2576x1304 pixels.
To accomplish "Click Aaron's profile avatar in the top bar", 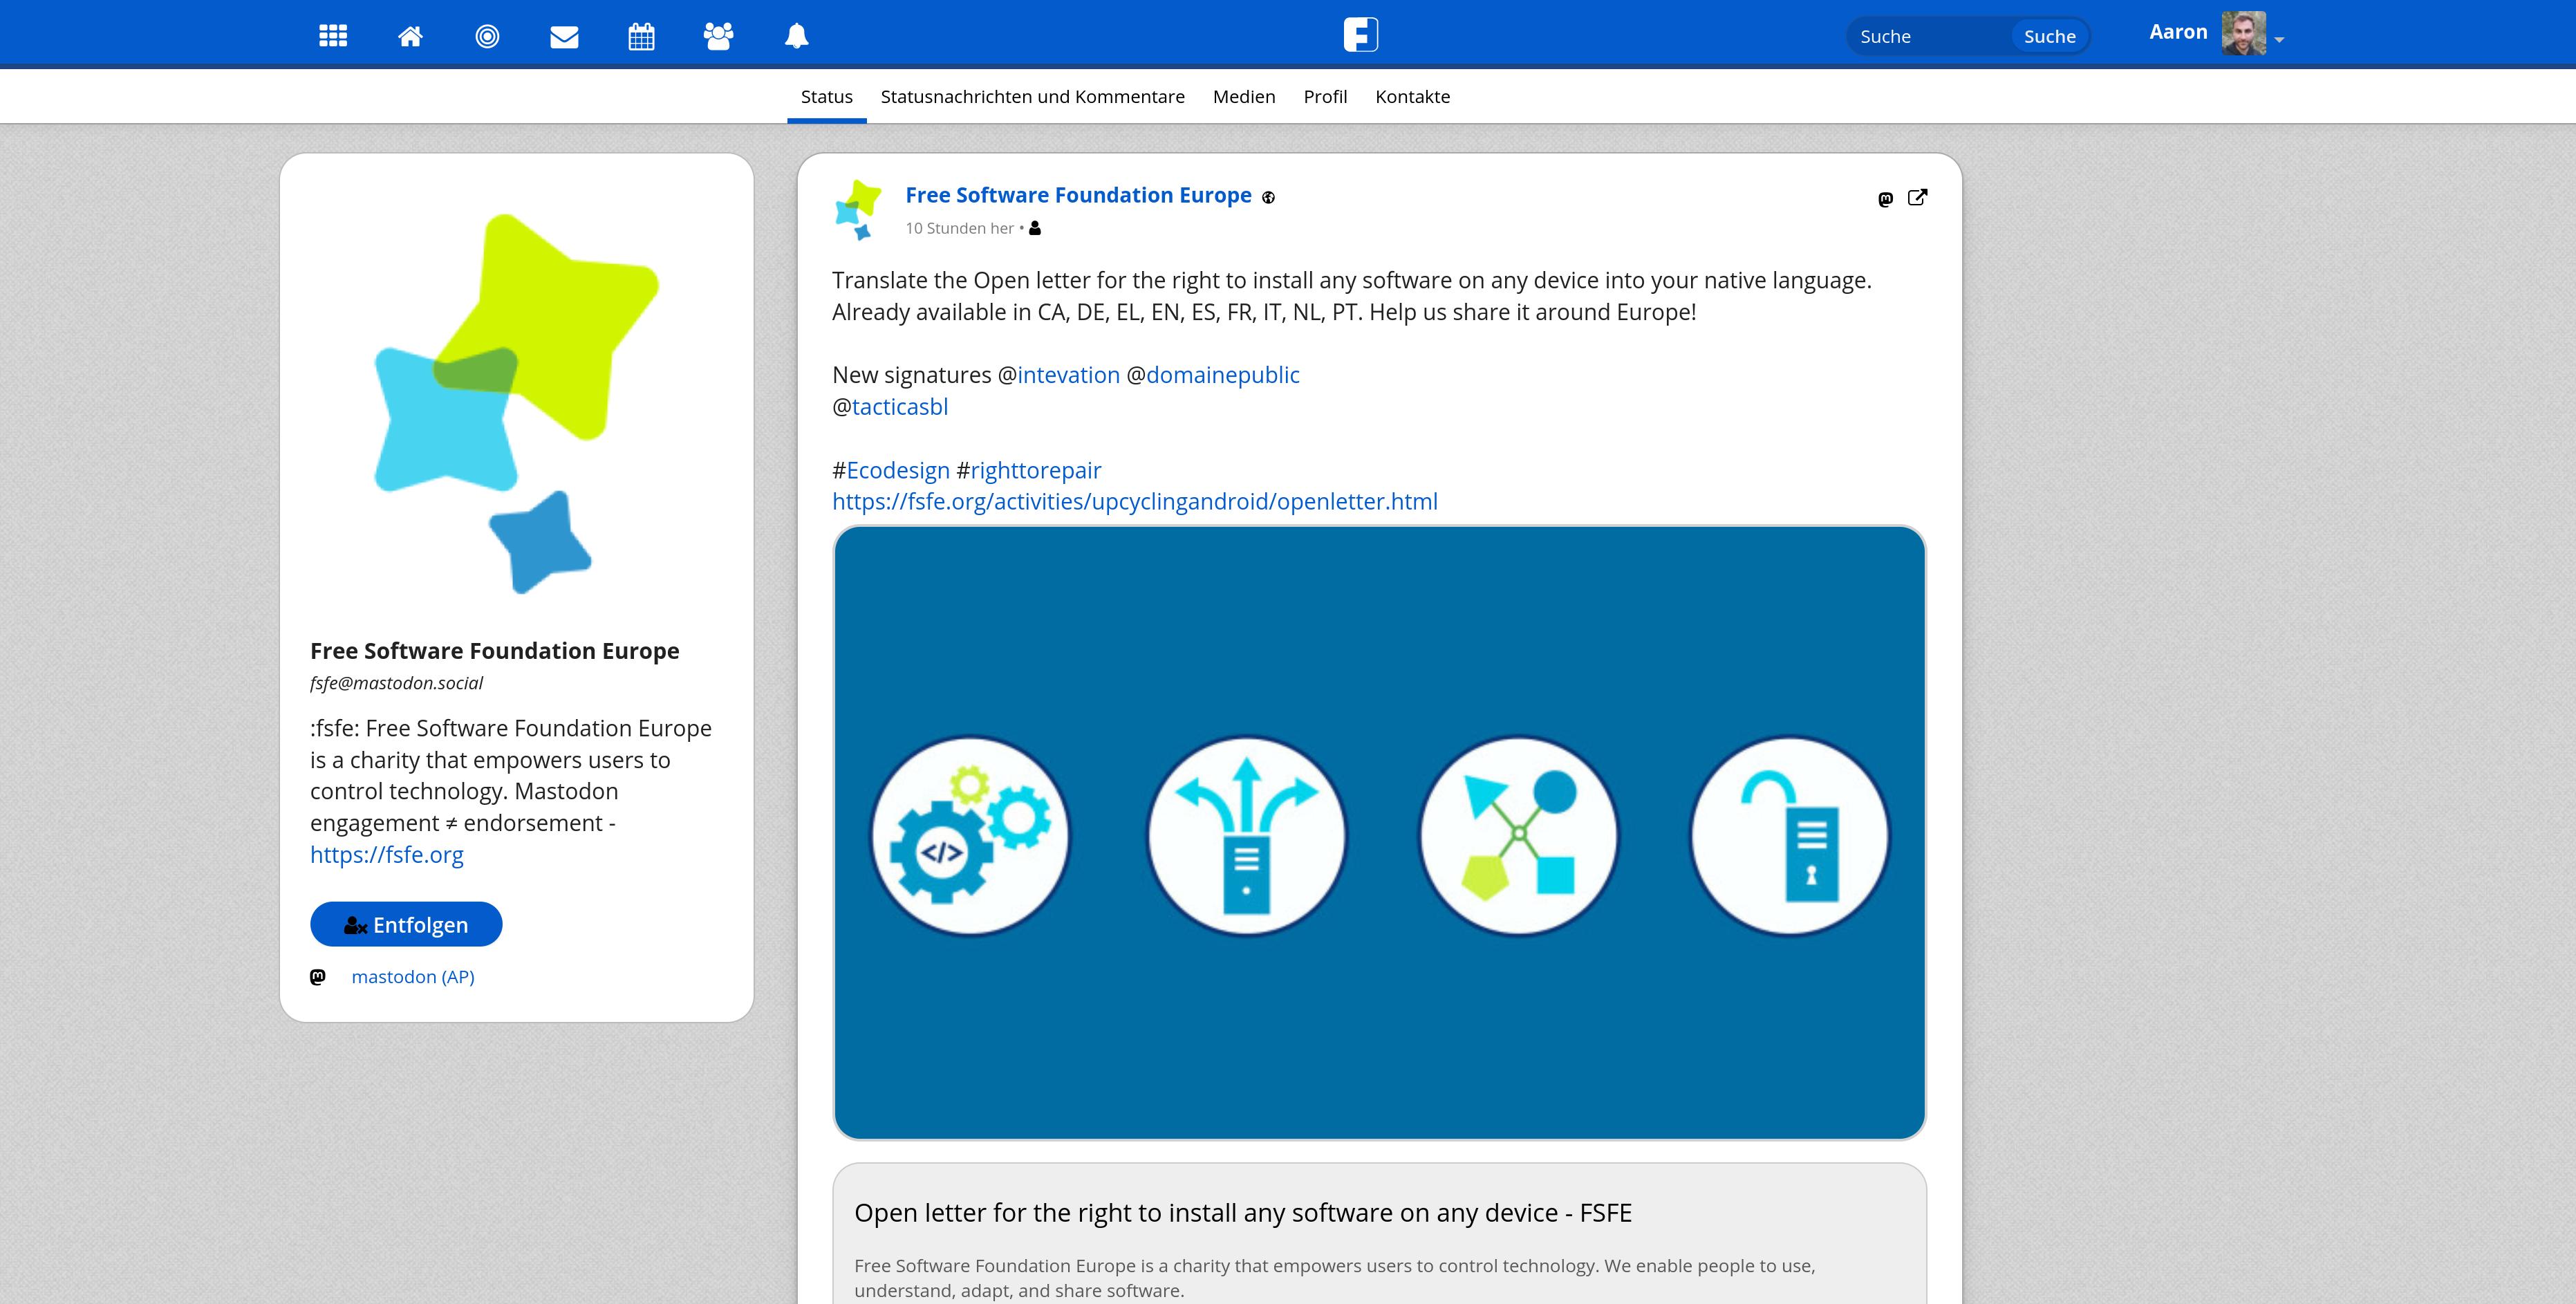I will pos(2243,33).
